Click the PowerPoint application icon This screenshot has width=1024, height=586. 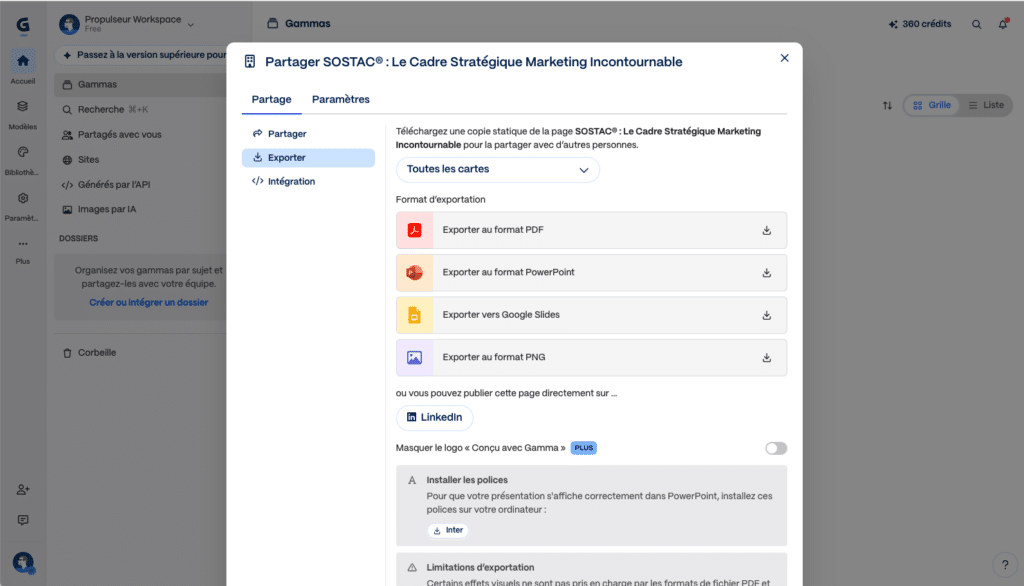pyautogui.click(x=414, y=272)
